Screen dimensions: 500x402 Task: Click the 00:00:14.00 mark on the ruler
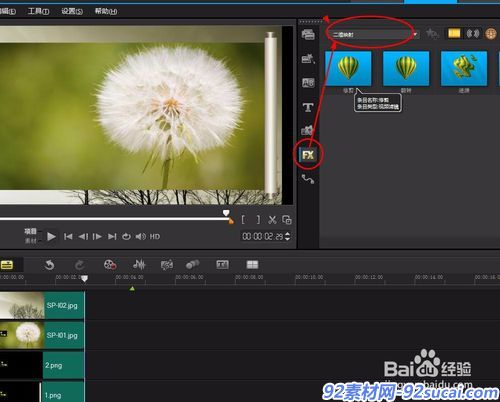[429, 277]
